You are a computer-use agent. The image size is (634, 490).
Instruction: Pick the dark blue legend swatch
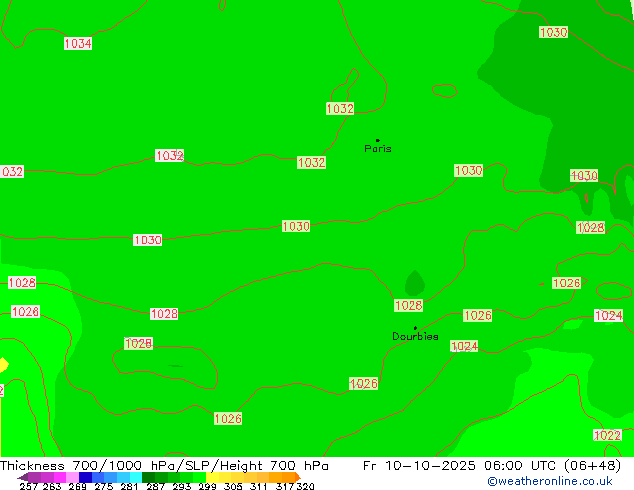tap(85, 477)
